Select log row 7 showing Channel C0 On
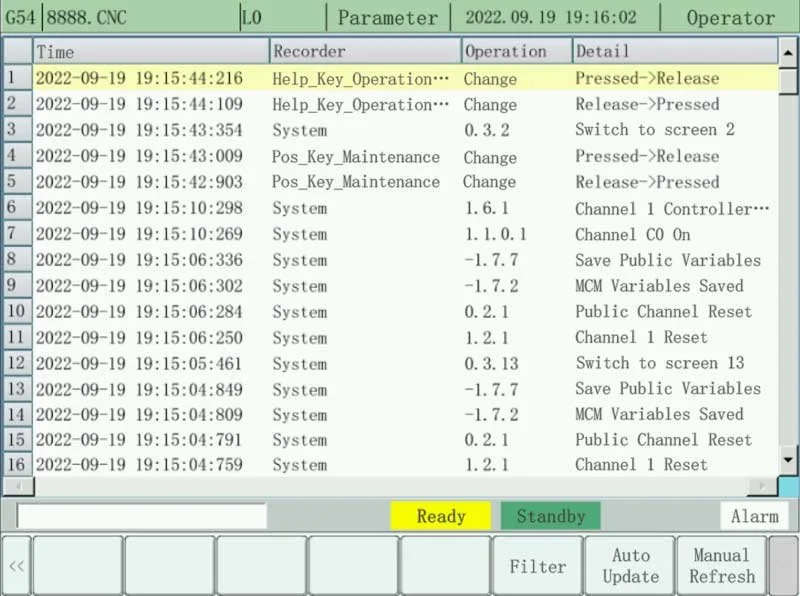800x596 pixels. pyautogui.click(x=400, y=234)
